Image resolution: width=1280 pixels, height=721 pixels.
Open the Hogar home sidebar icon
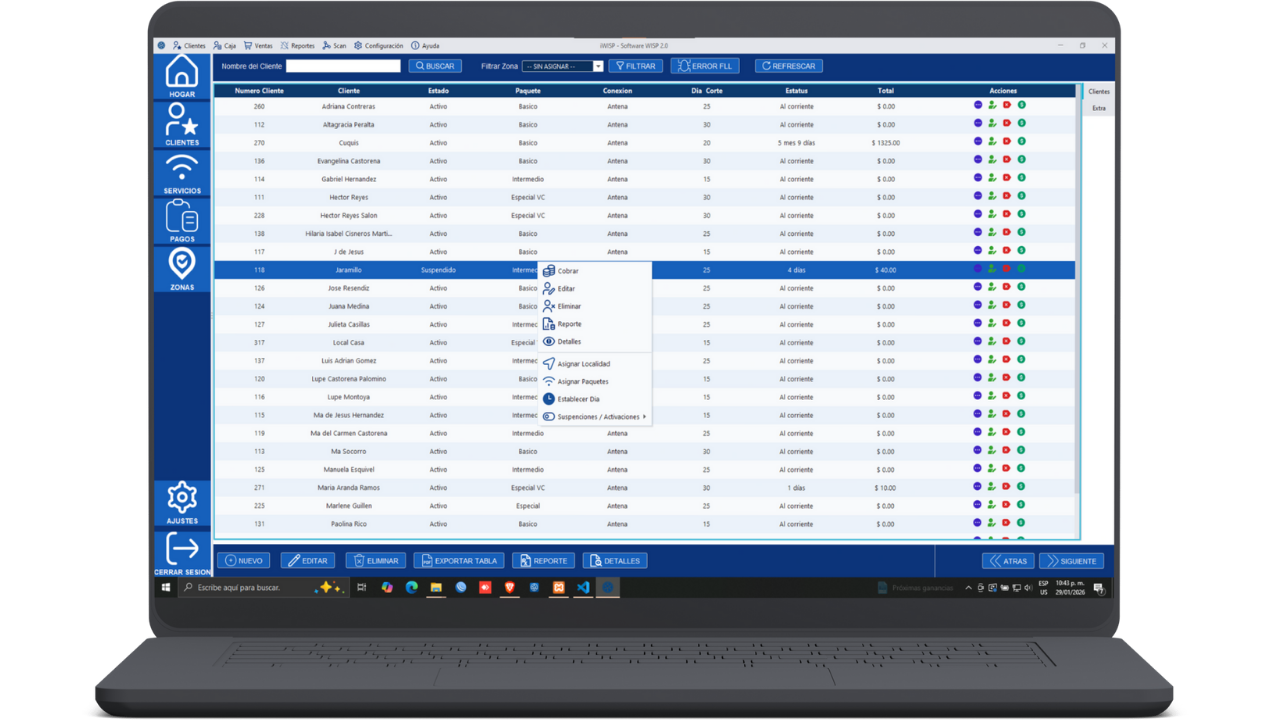tap(182, 76)
